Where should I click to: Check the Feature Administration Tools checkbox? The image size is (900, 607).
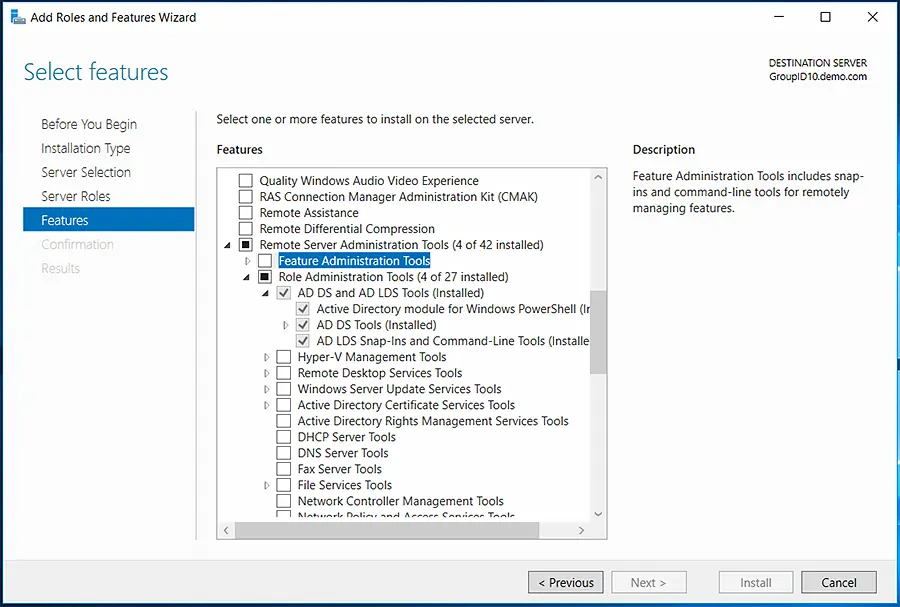265,261
